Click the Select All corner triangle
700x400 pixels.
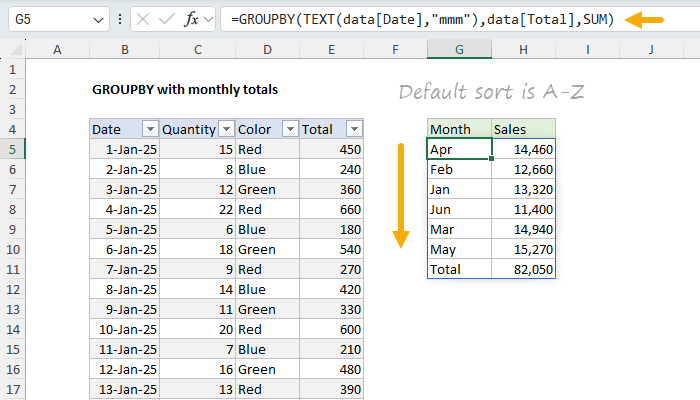(16, 50)
